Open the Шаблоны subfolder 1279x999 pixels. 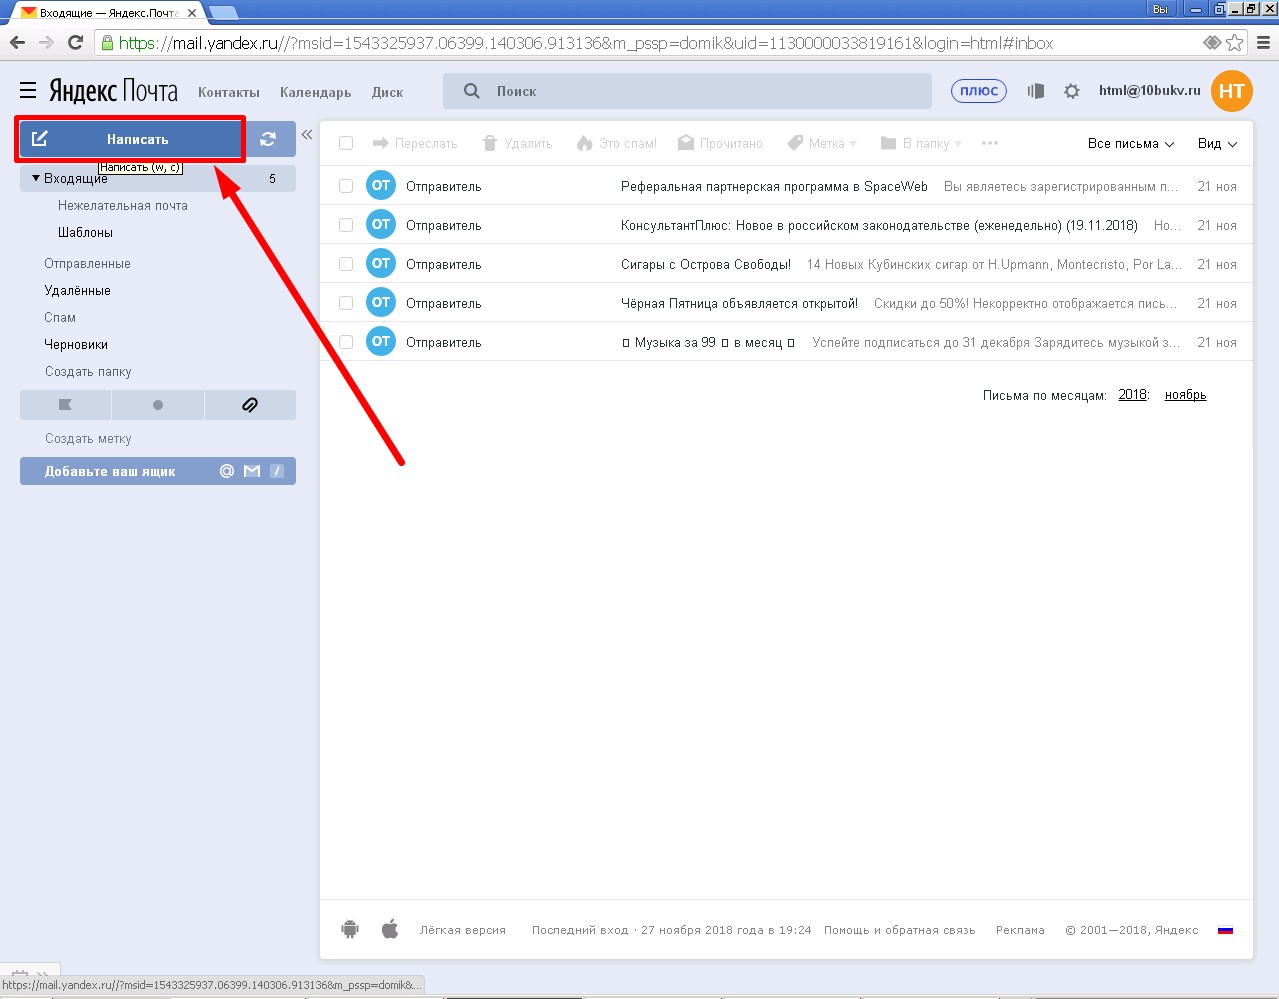point(85,233)
